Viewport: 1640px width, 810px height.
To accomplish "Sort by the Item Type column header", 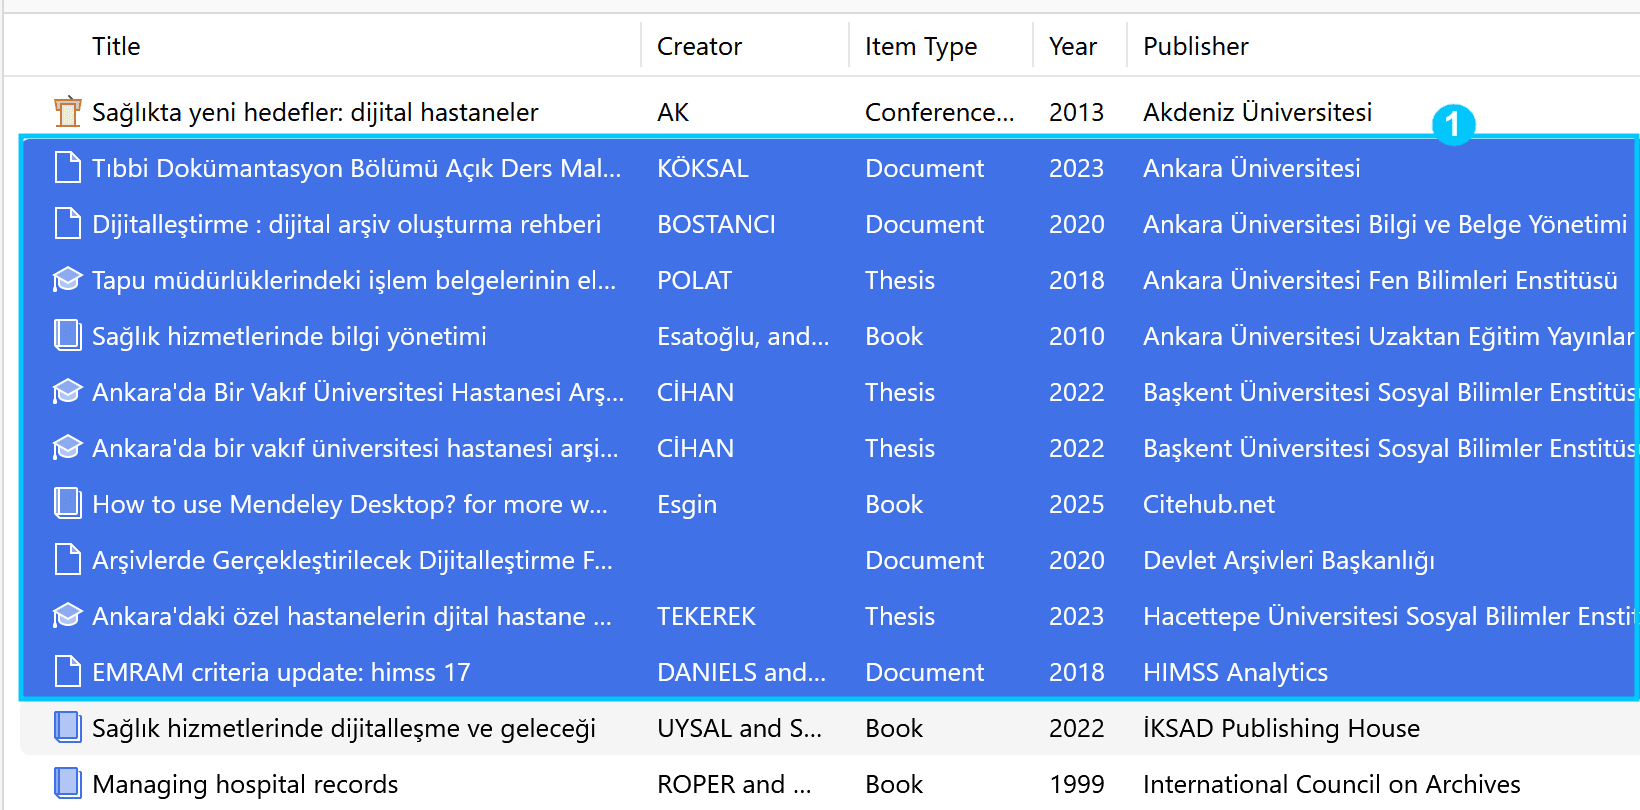I will click(921, 46).
